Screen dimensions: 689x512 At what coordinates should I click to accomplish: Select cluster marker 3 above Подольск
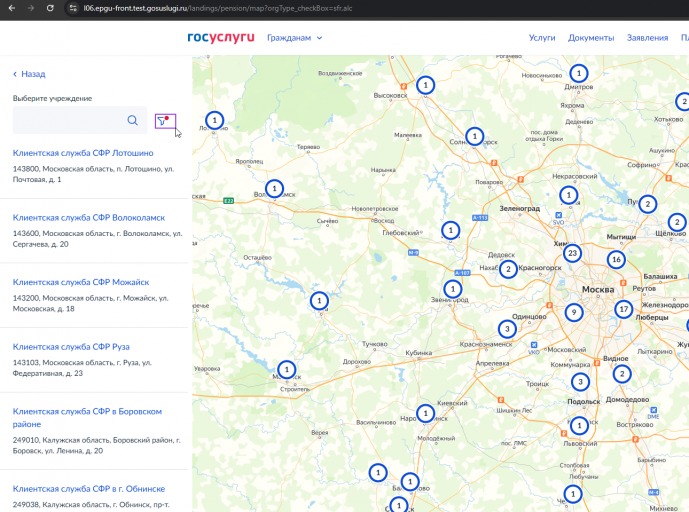pyautogui.click(x=580, y=382)
